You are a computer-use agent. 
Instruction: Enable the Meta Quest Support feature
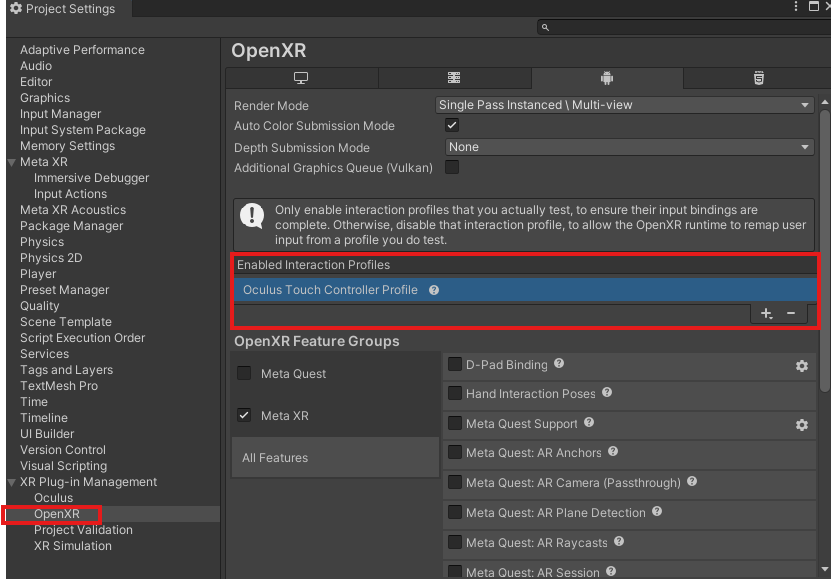[455, 423]
